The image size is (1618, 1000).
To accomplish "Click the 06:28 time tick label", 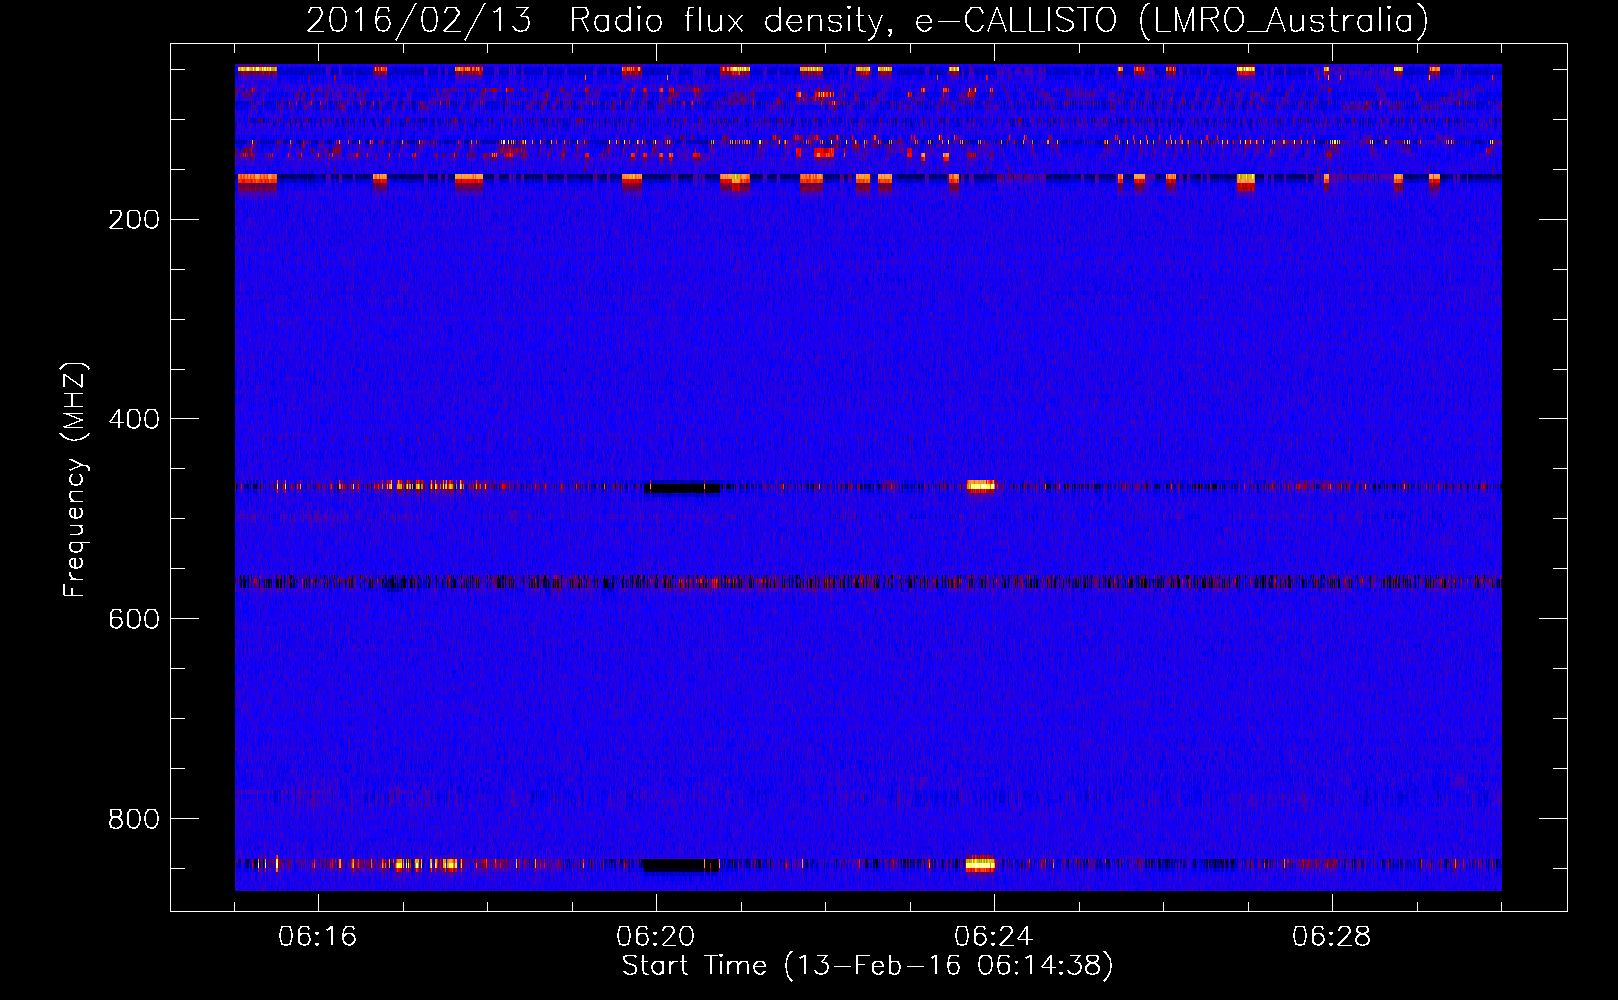I will pyautogui.click(x=1331, y=937).
